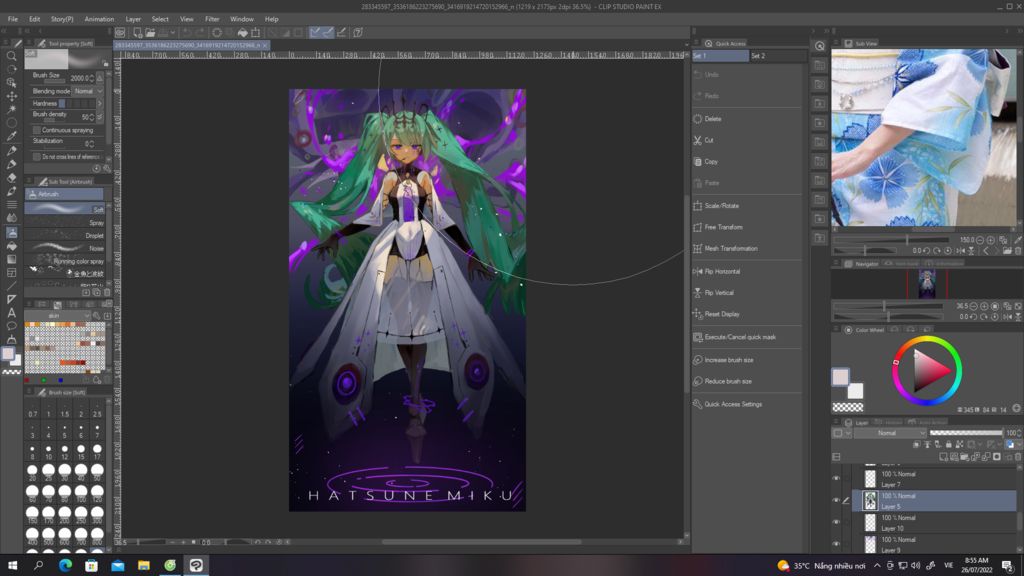This screenshot has height=576, width=1024.
Task: Click the Brush Size value stepper
Action: tap(91, 78)
